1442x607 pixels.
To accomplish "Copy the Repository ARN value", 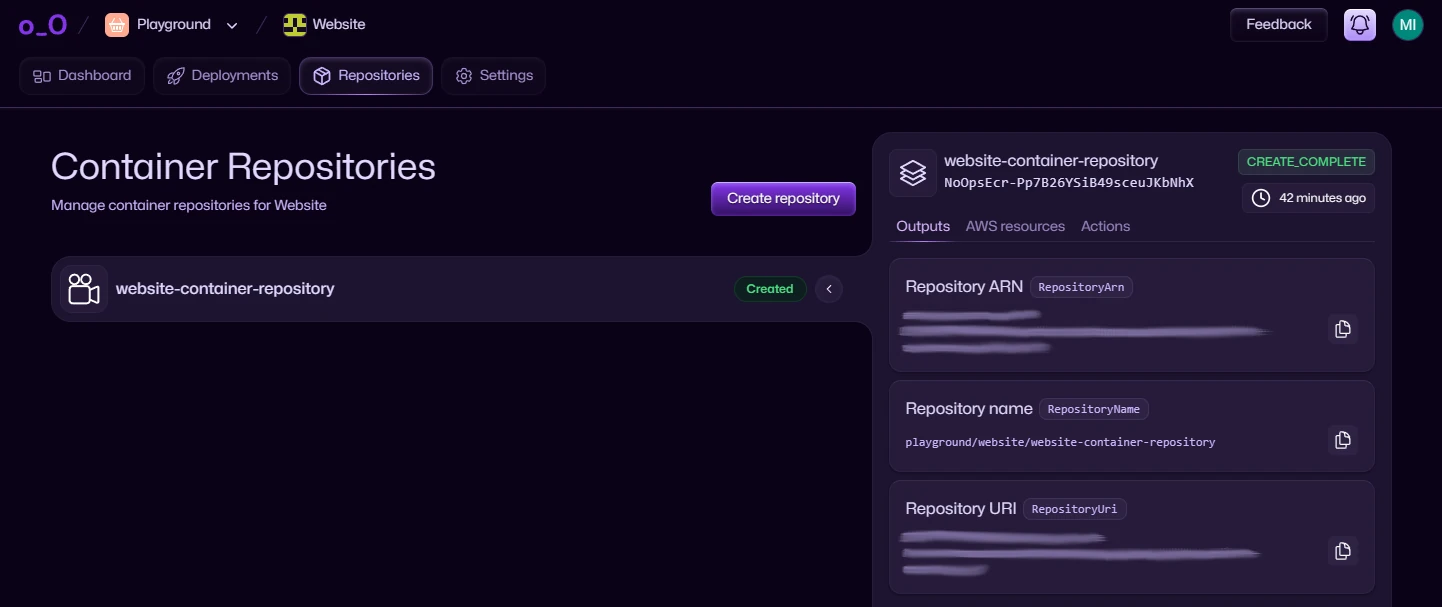I will click(x=1342, y=329).
